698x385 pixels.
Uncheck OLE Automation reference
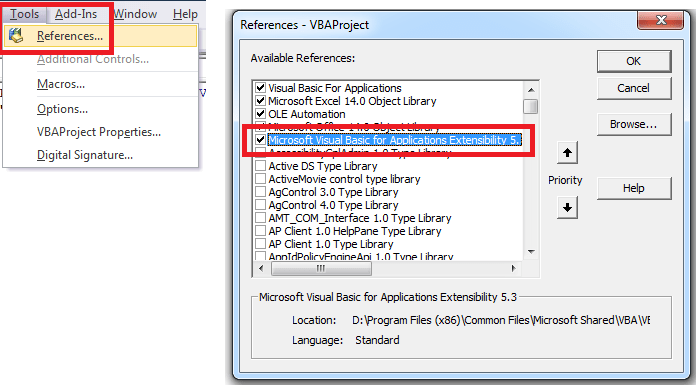tap(260, 113)
